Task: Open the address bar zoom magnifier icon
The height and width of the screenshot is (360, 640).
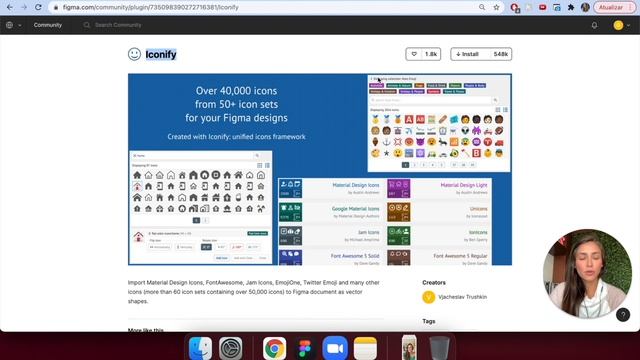Action: coord(482,7)
